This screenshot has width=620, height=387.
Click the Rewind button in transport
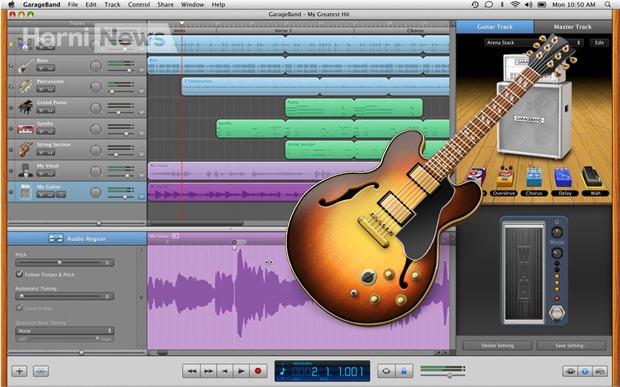point(191,371)
